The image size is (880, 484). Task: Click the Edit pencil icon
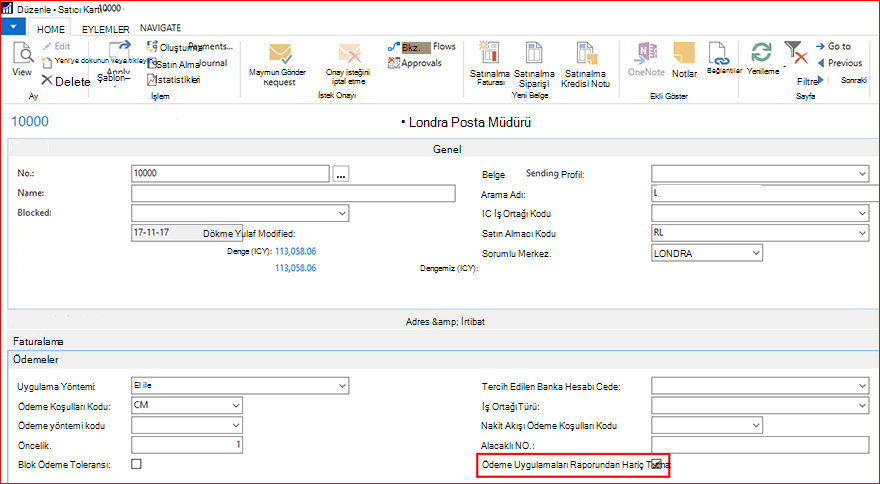click(47, 47)
